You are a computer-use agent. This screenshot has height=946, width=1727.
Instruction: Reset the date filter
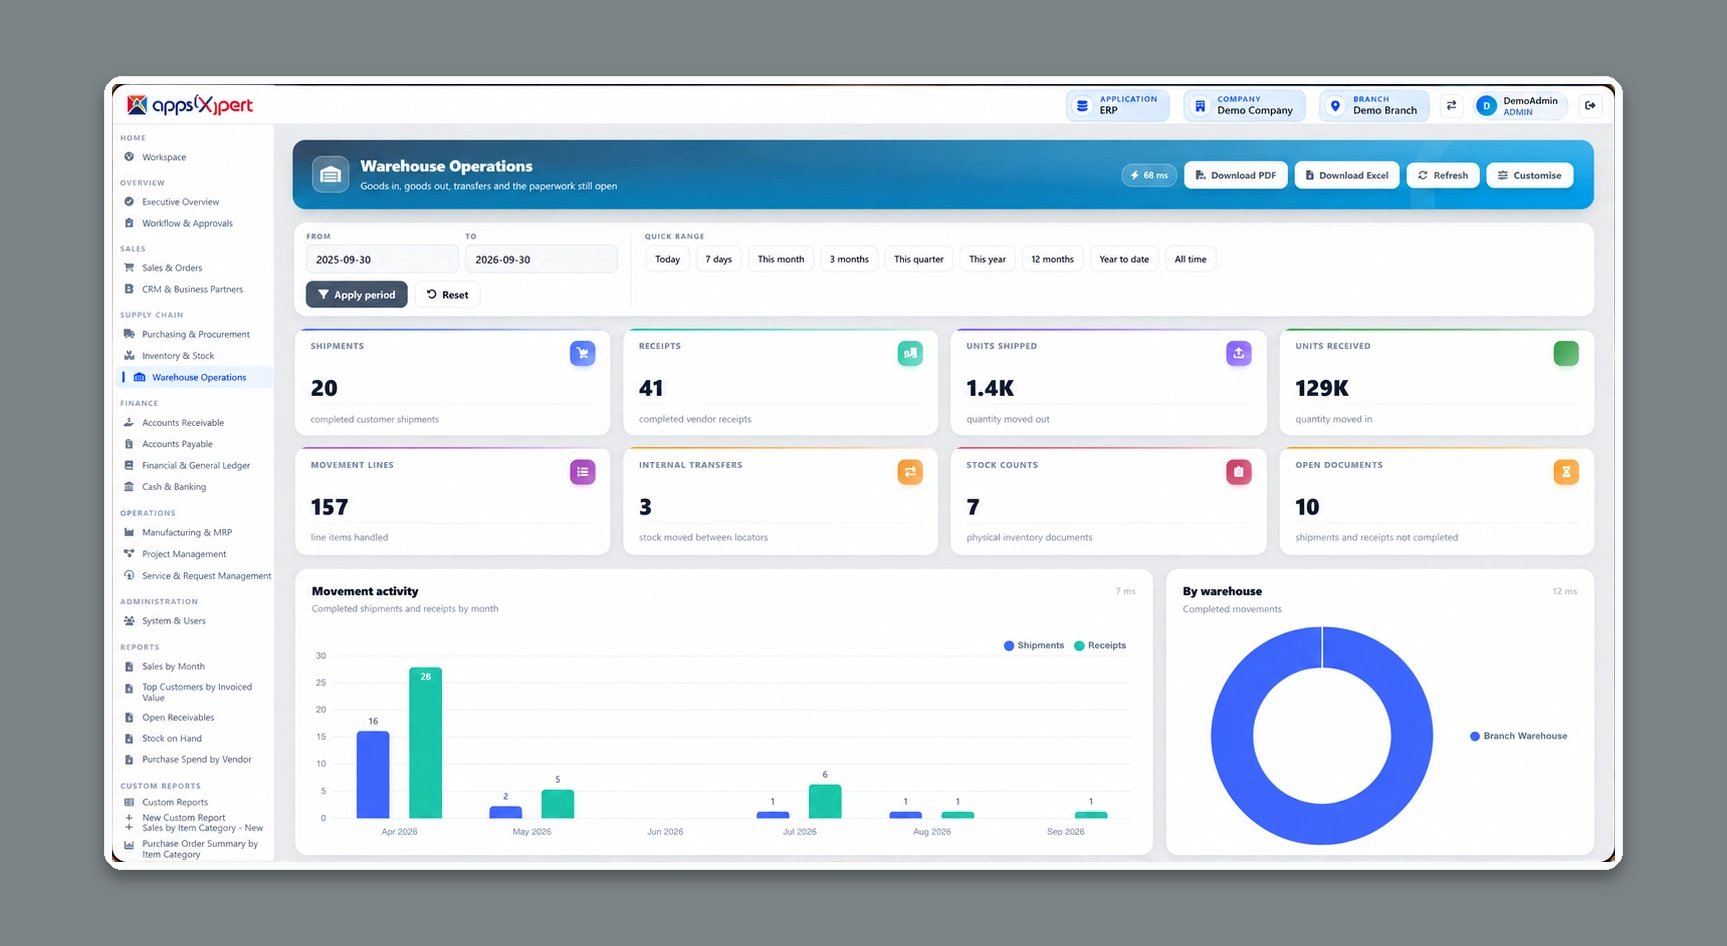447,295
